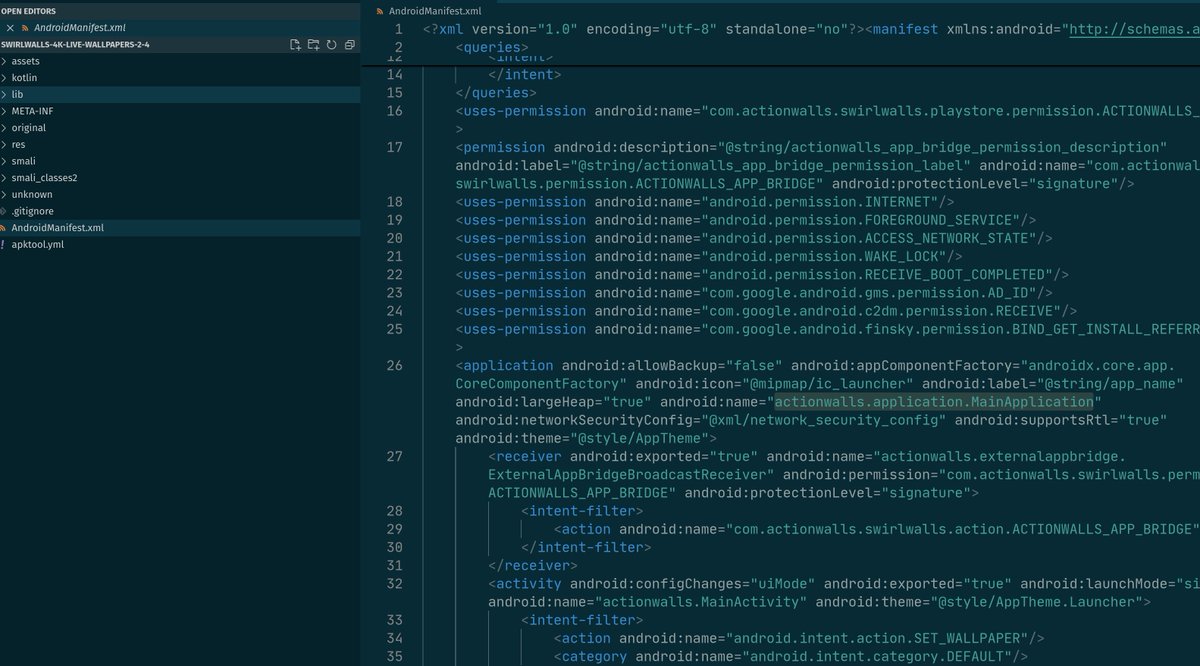Click line number 27 in the gutter
This screenshot has width=1200, height=666.
(394, 457)
